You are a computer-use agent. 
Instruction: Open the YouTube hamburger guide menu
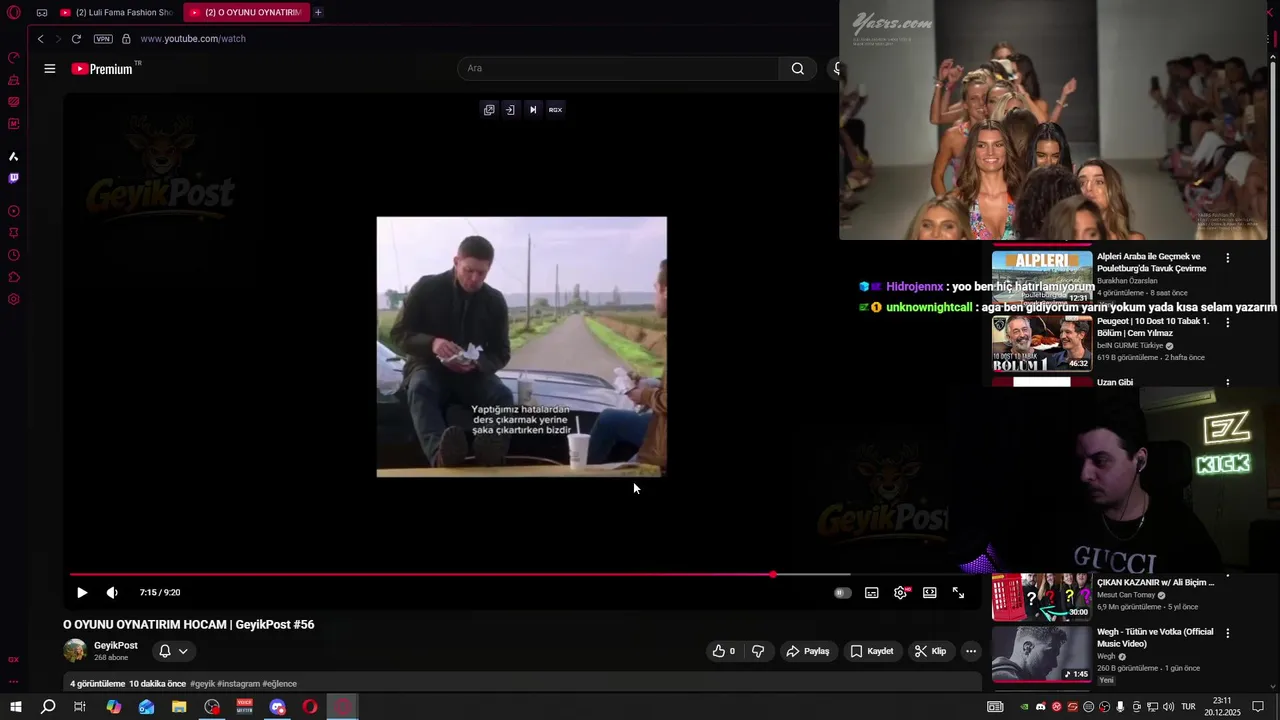click(49, 68)
